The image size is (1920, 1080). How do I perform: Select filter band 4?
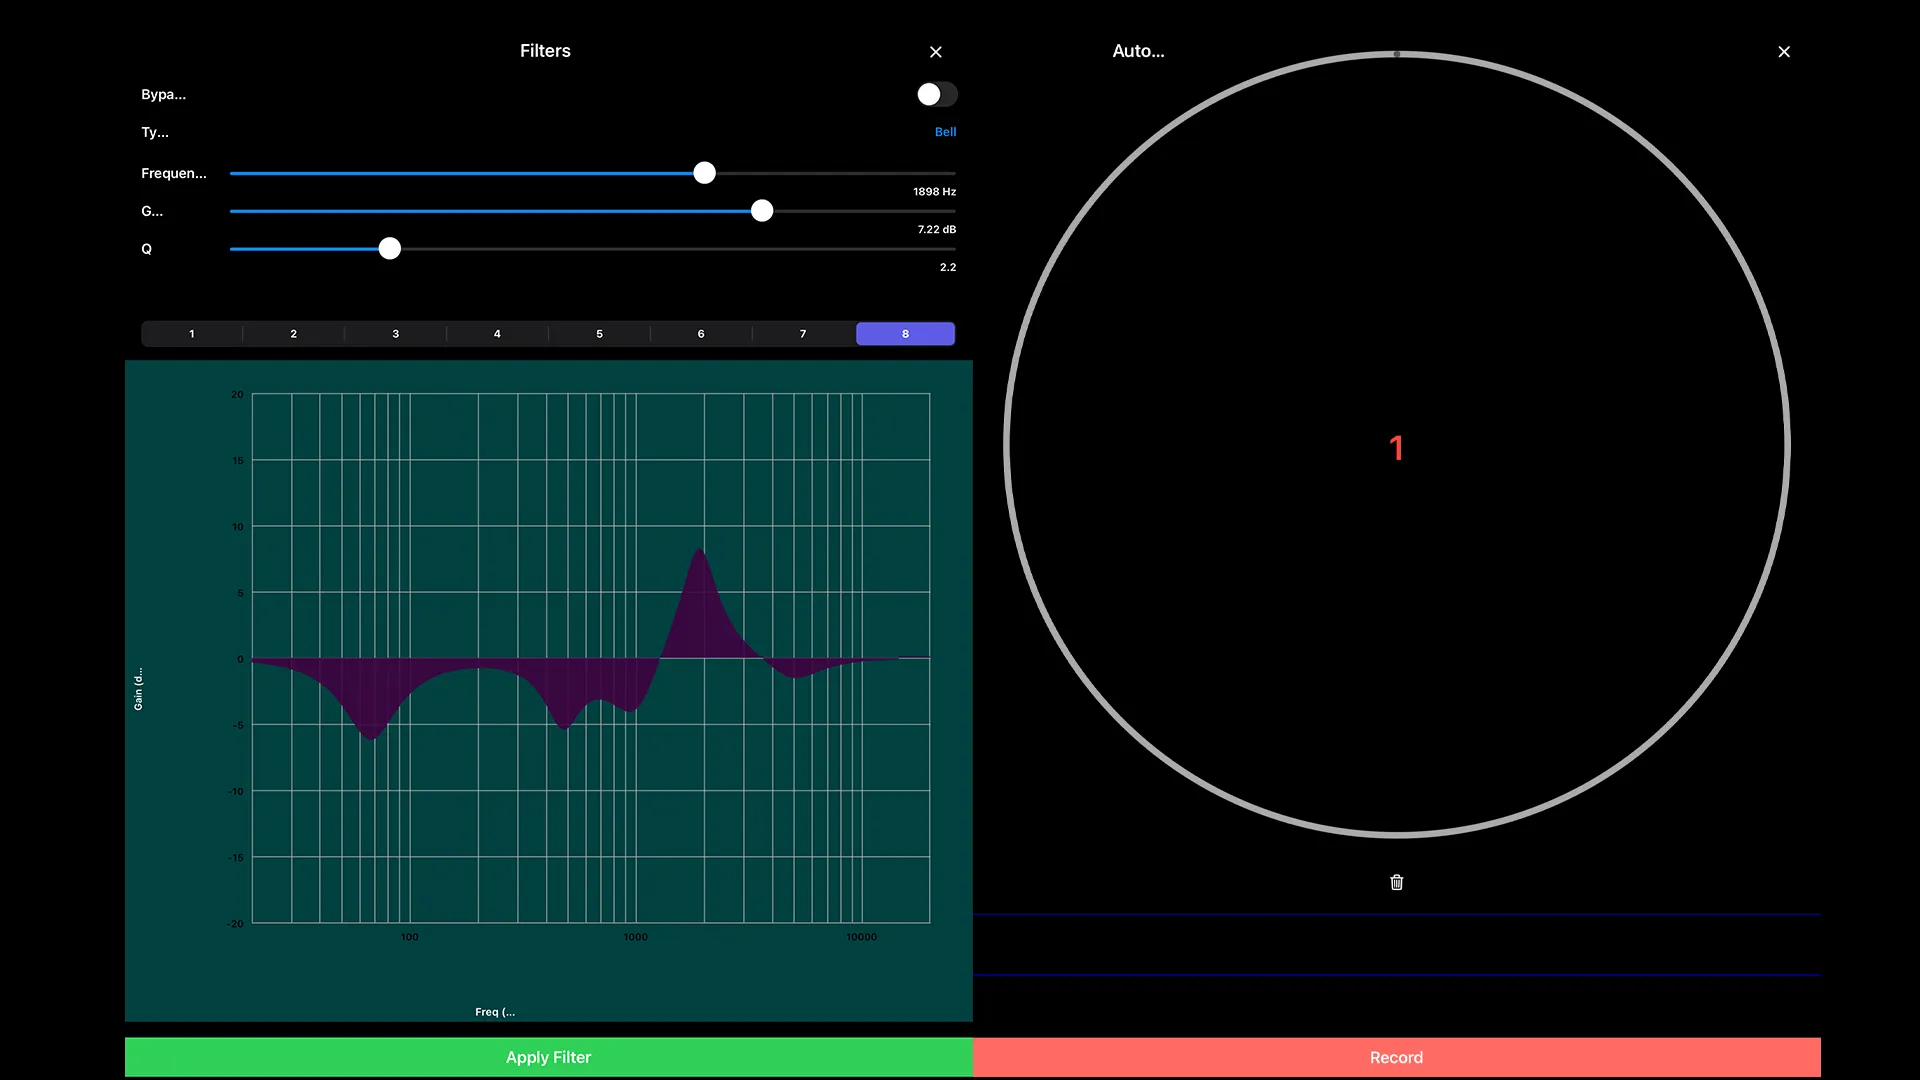497,334
